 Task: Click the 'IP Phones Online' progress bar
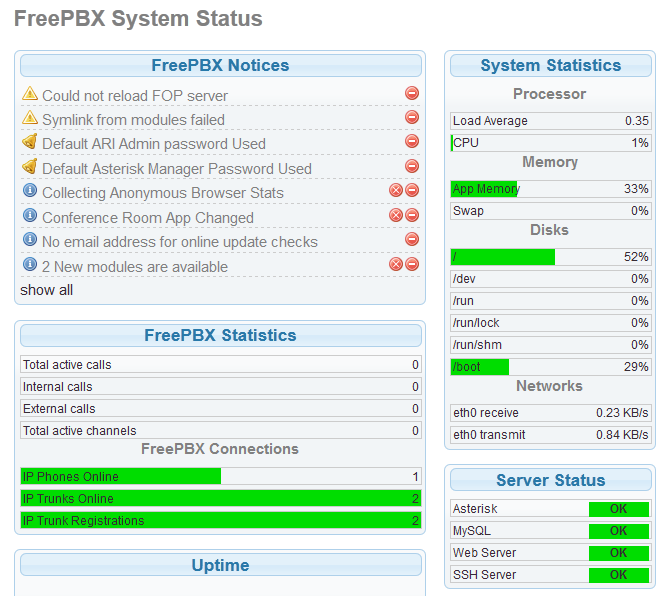pos(221,476)
